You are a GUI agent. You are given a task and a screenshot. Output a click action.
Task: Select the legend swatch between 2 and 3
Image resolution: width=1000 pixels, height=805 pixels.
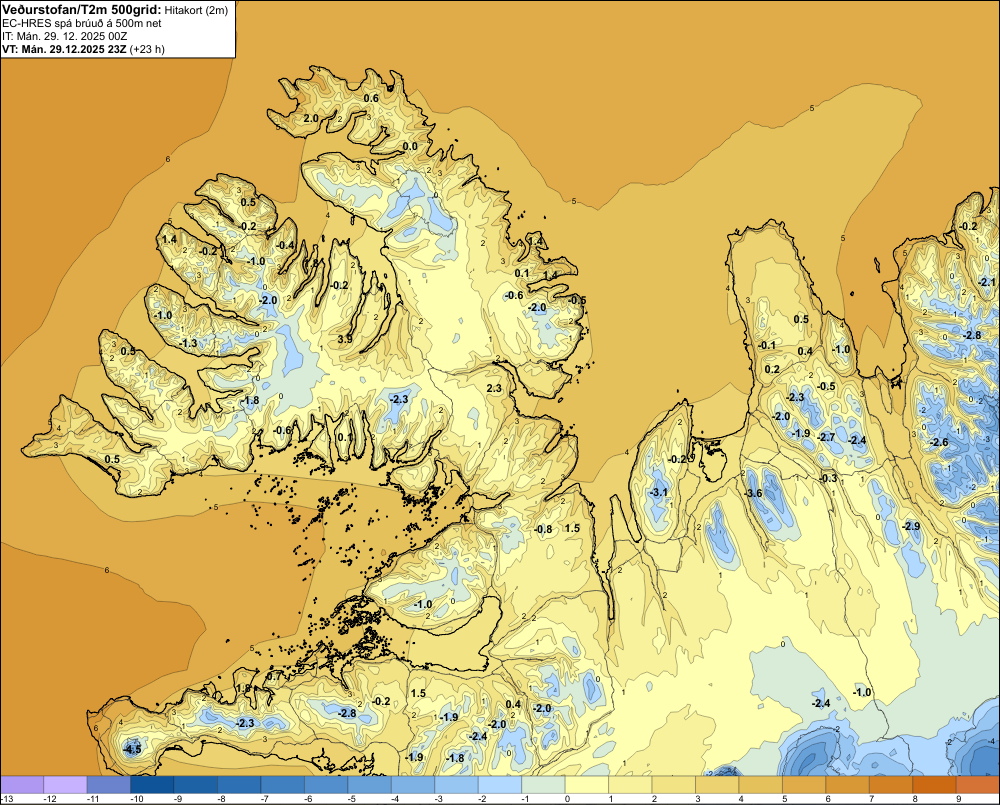coord(673,785)
